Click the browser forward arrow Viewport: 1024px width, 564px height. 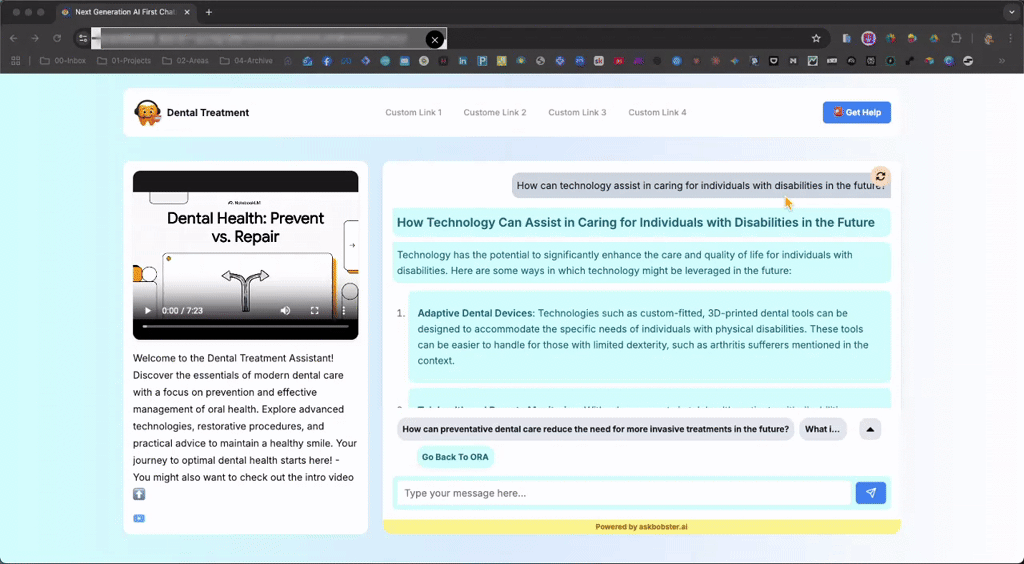(x=35, y=39)
